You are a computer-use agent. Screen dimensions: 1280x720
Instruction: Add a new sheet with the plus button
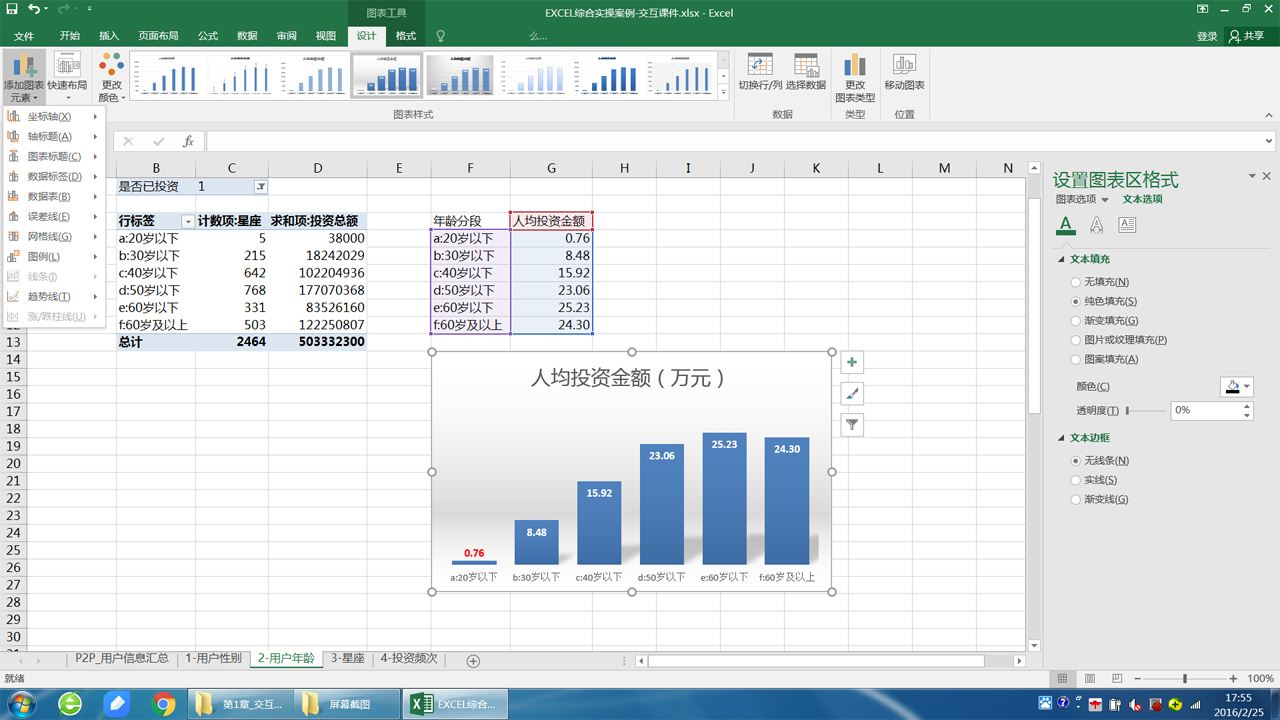pos(474,660)
